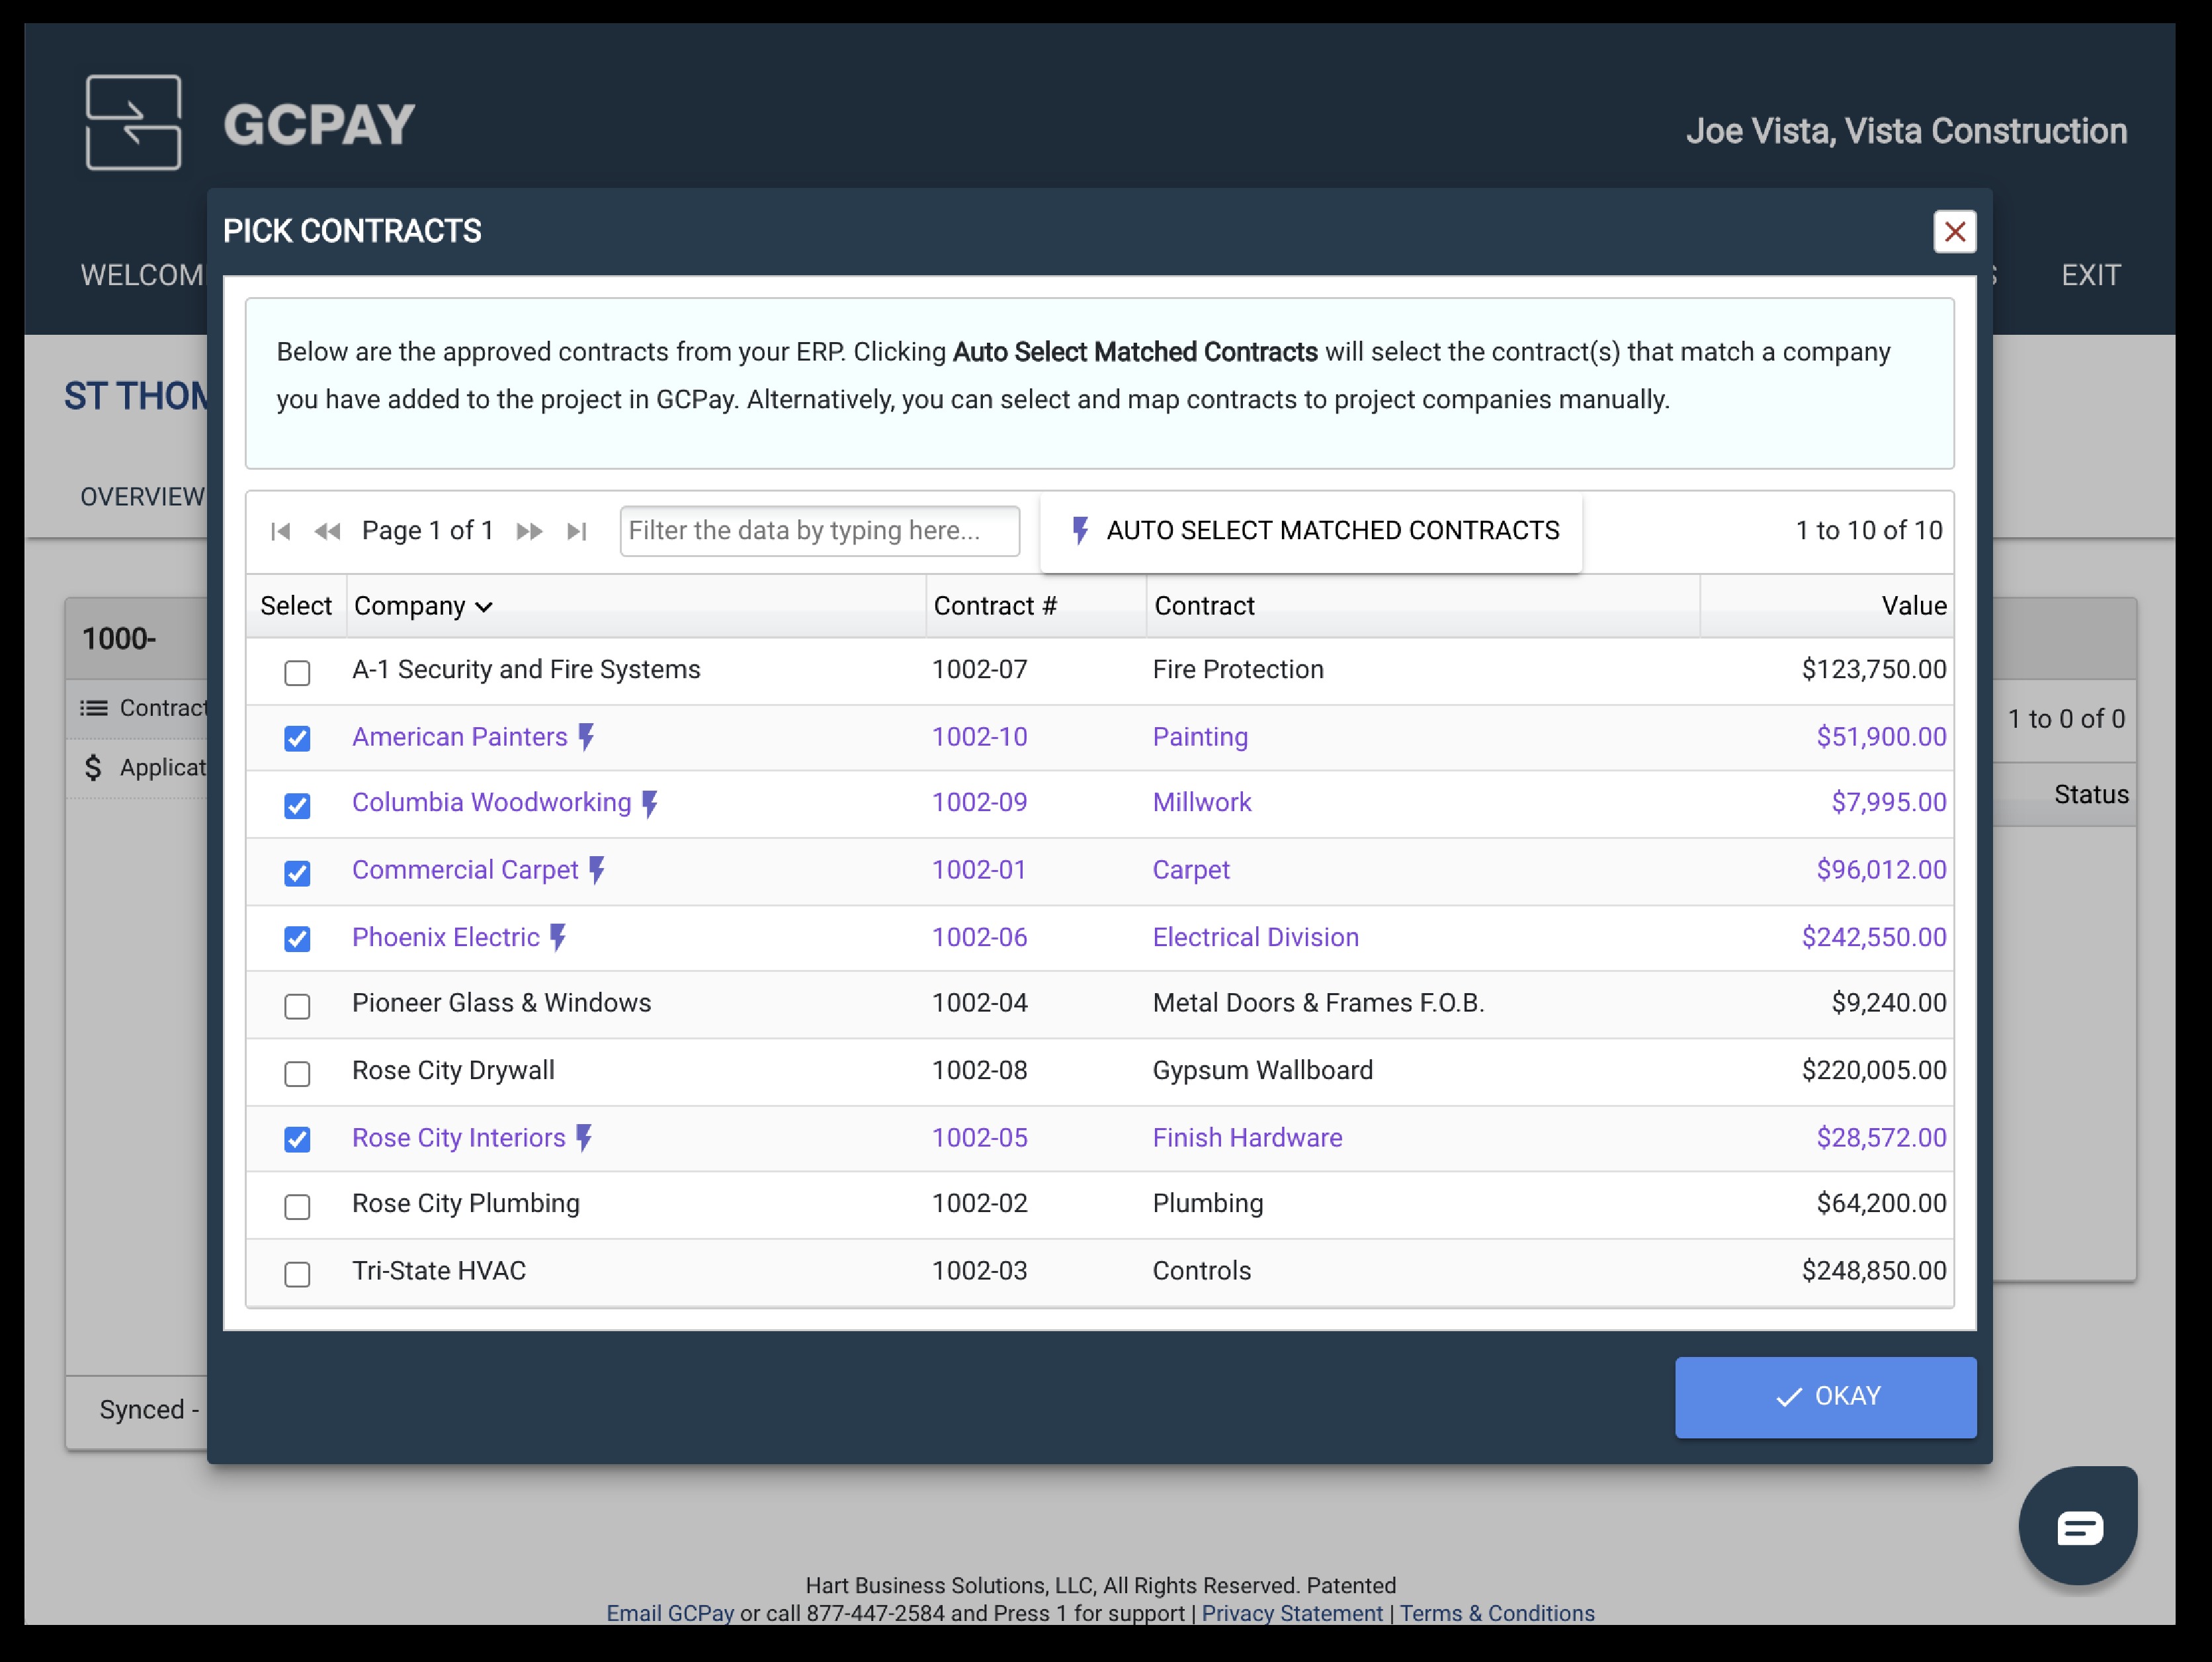Uncheck the Columbia Woodworking checkbox
This screenshot has height=1662, width=2212.
pyautogui.click(x=297, y=805)
